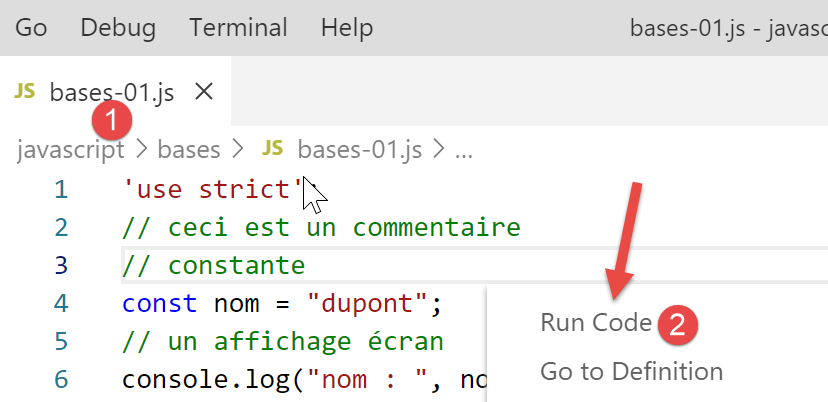Screen dimensions: 828x402
Task: Open the Terminal menu
Action: 238,28
